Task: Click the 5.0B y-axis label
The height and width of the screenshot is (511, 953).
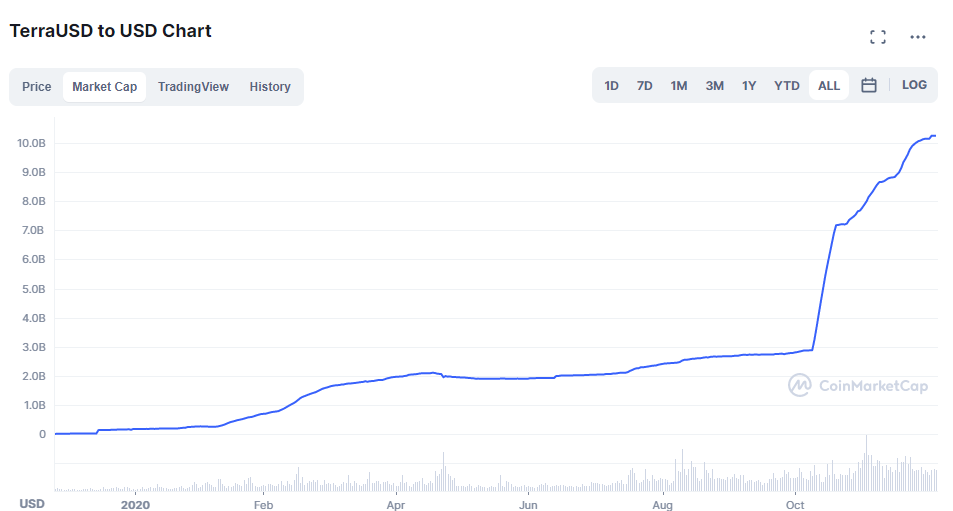Action: point(33,289)
